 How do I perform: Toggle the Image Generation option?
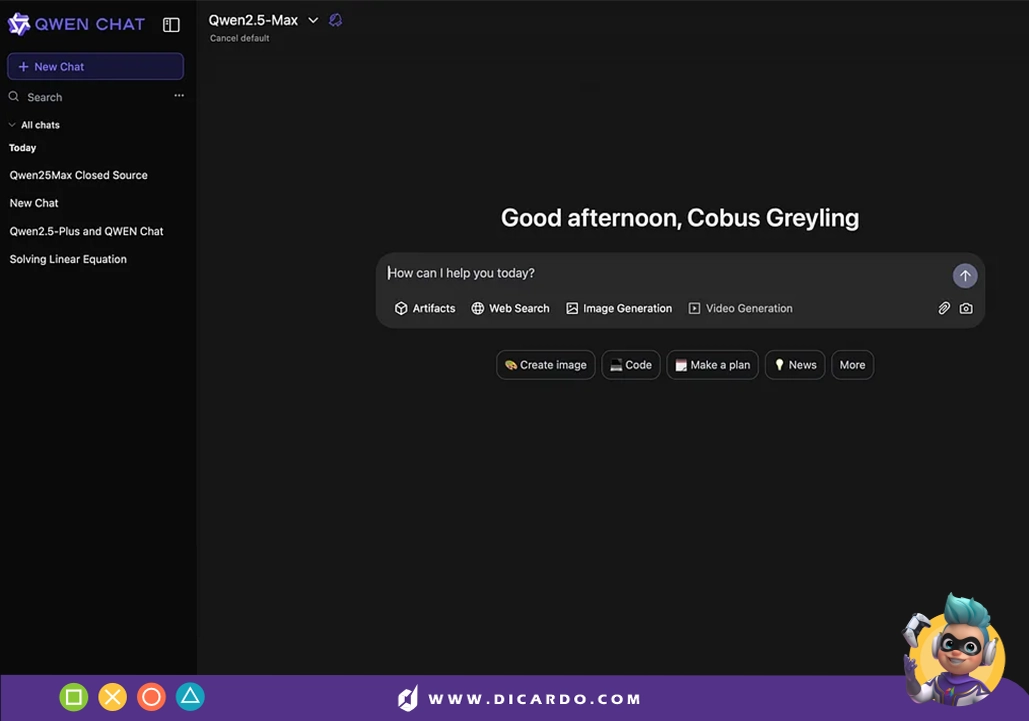(x=619, y=308)
